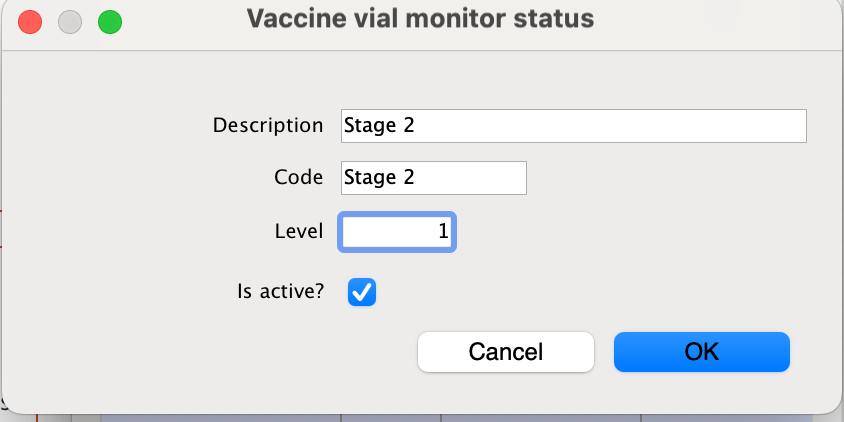Click the value 1 in Level
Image resolution: width=844 pixels, height=422 pixels.
[x=442, y=232]
